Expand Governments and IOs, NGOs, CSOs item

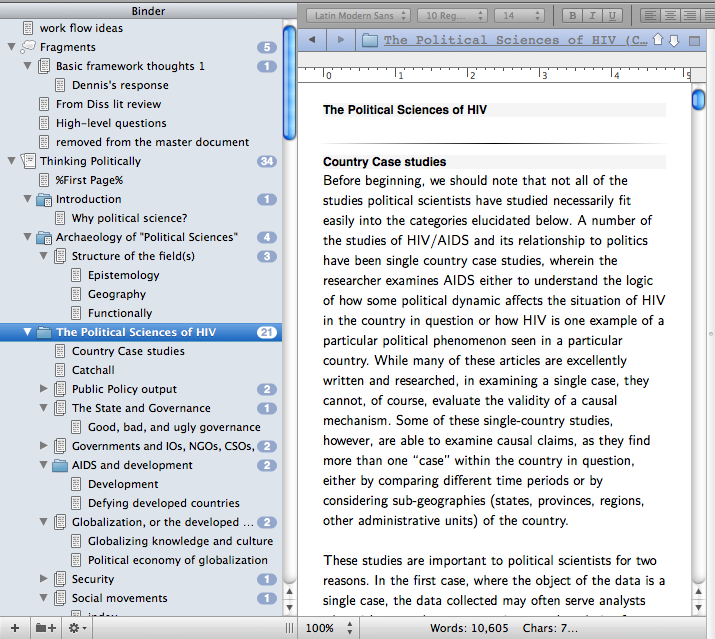[x=44, y=446]
